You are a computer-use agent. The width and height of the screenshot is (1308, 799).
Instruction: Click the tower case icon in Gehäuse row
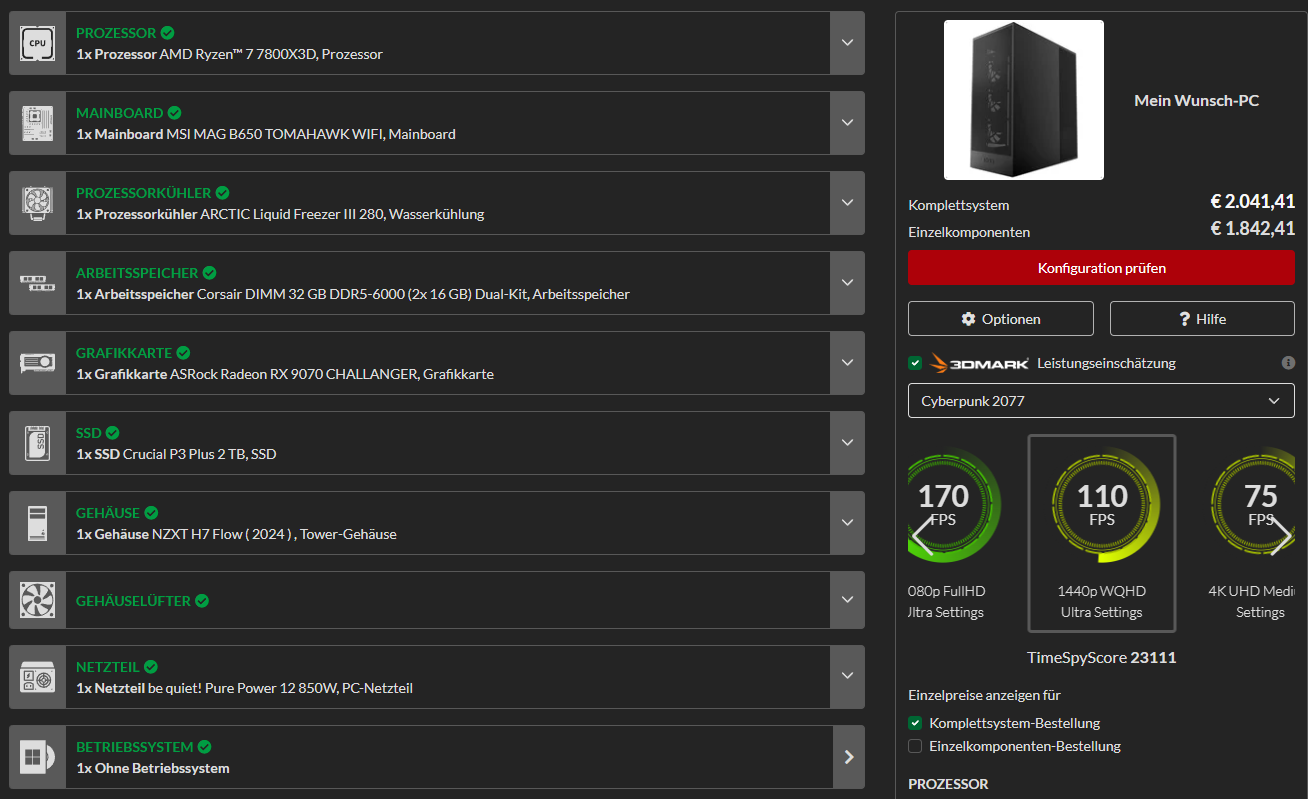click(37, 523)
